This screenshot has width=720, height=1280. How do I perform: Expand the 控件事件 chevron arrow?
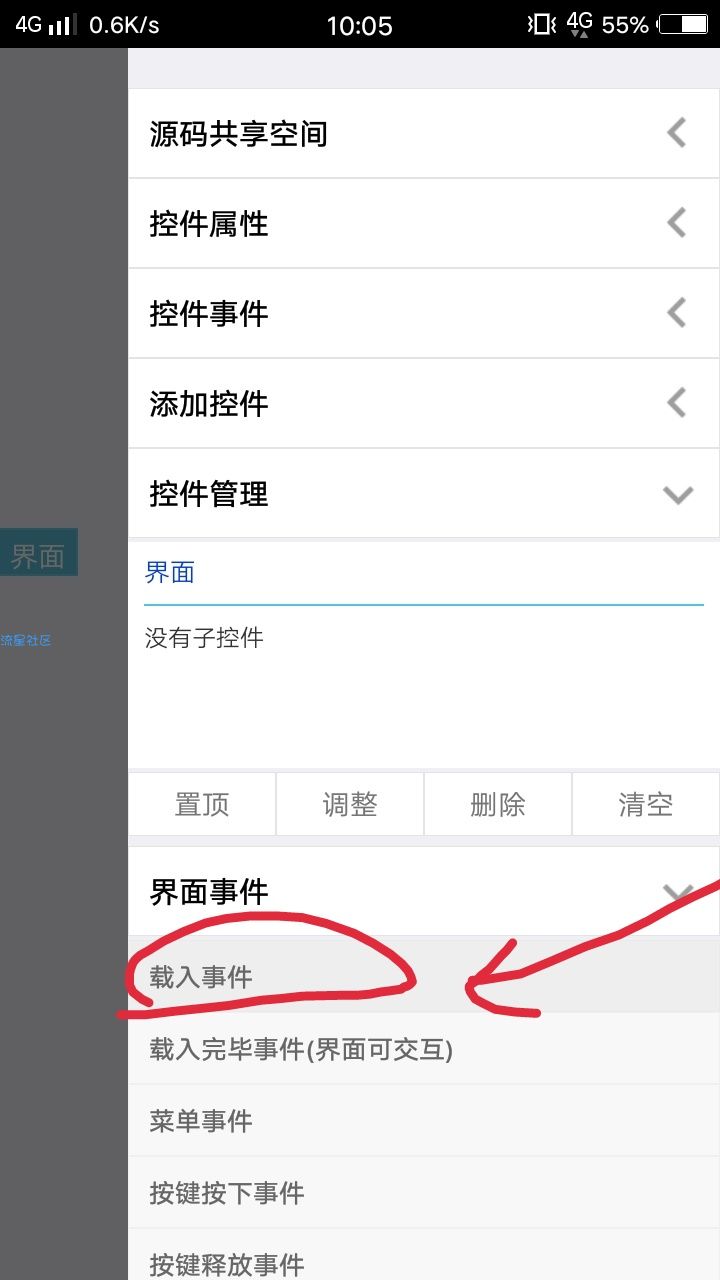coord(677,313)
